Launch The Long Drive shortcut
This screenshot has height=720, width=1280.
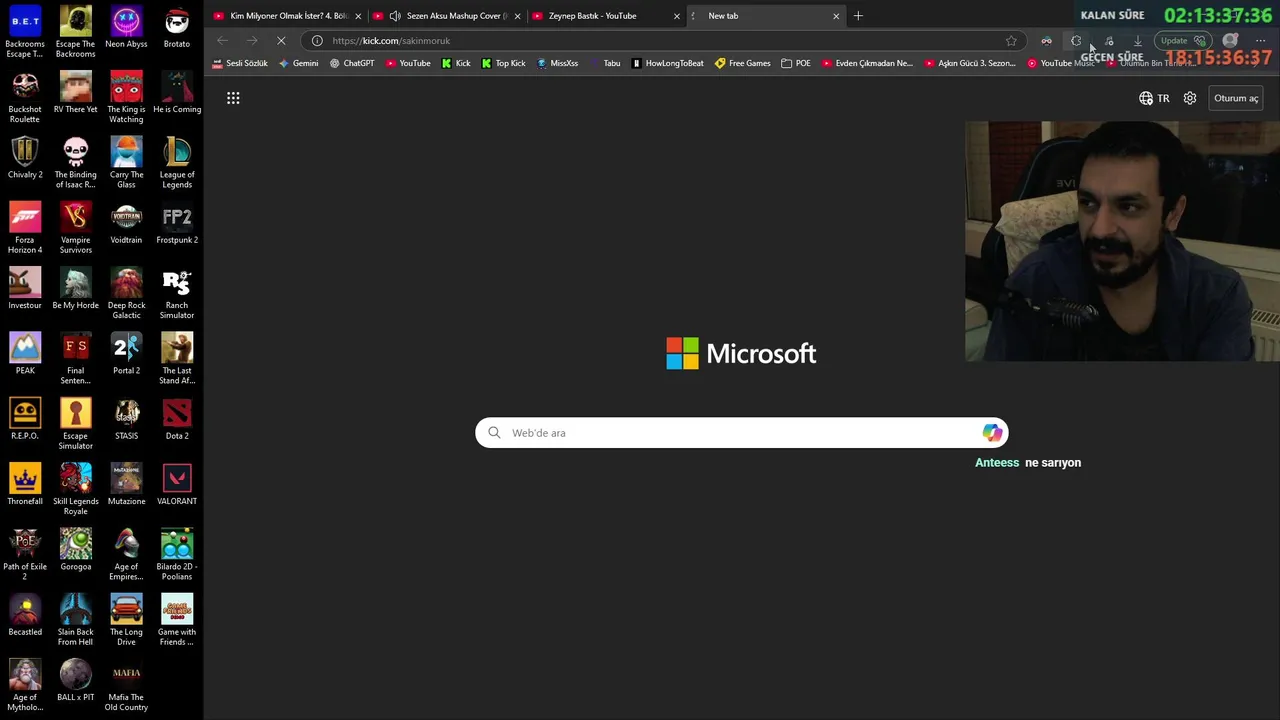pos(126,619)
